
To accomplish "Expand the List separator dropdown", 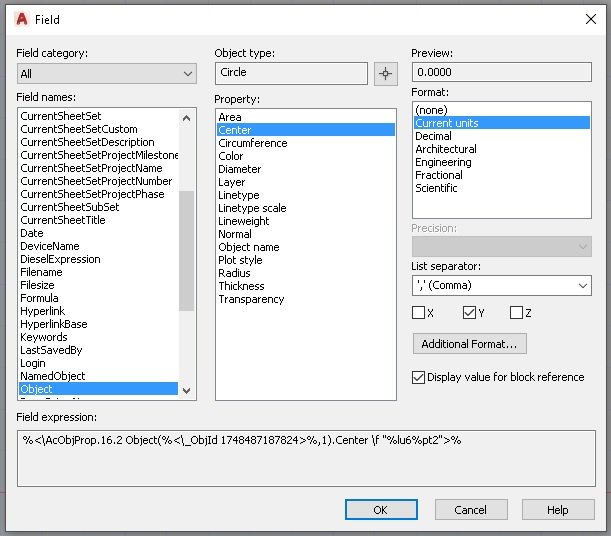I will pos(501,286).
